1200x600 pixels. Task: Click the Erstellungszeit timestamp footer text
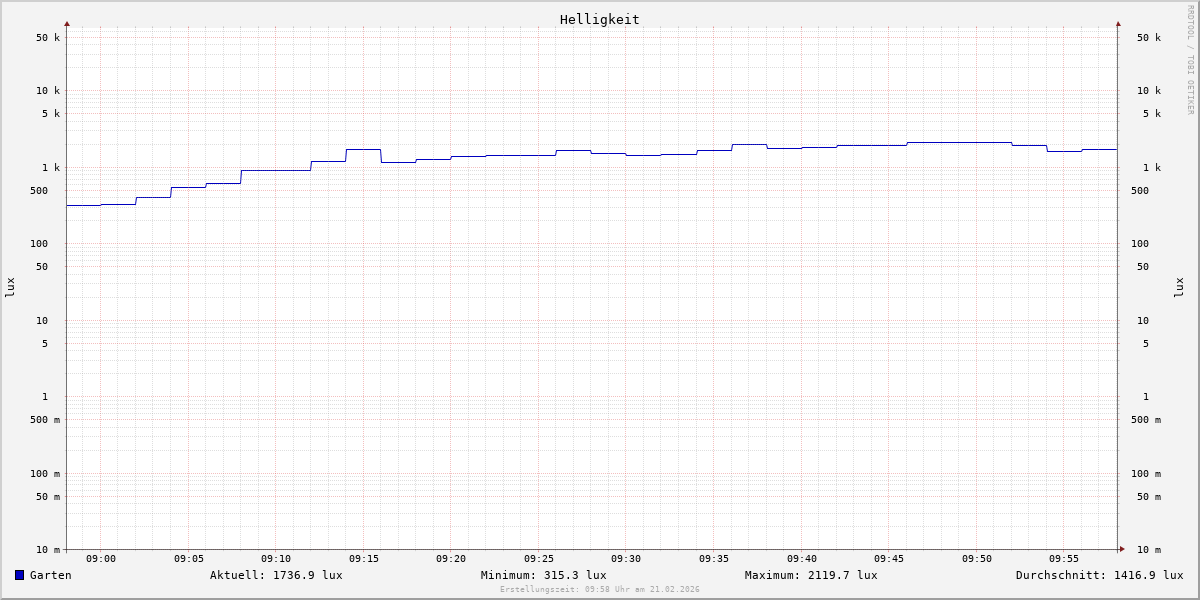pyautogui.click(x=600, y=590)
